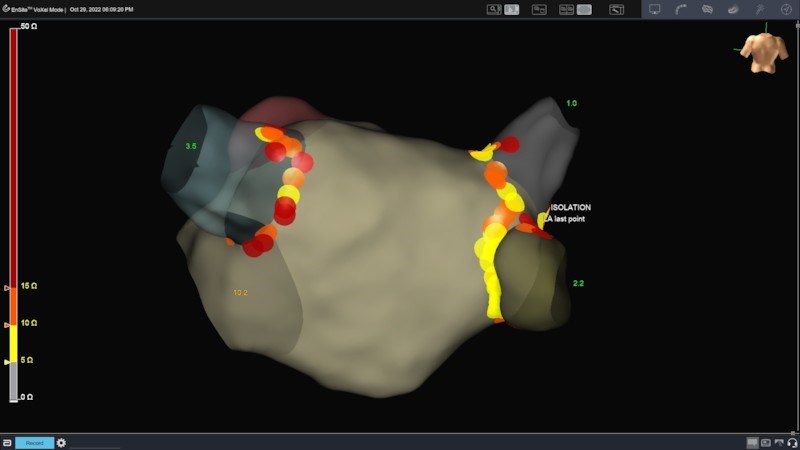Screen dimensions: 800x450
Task: Click the compass navigation icon at top right
Action: click(x=785, y=9)
